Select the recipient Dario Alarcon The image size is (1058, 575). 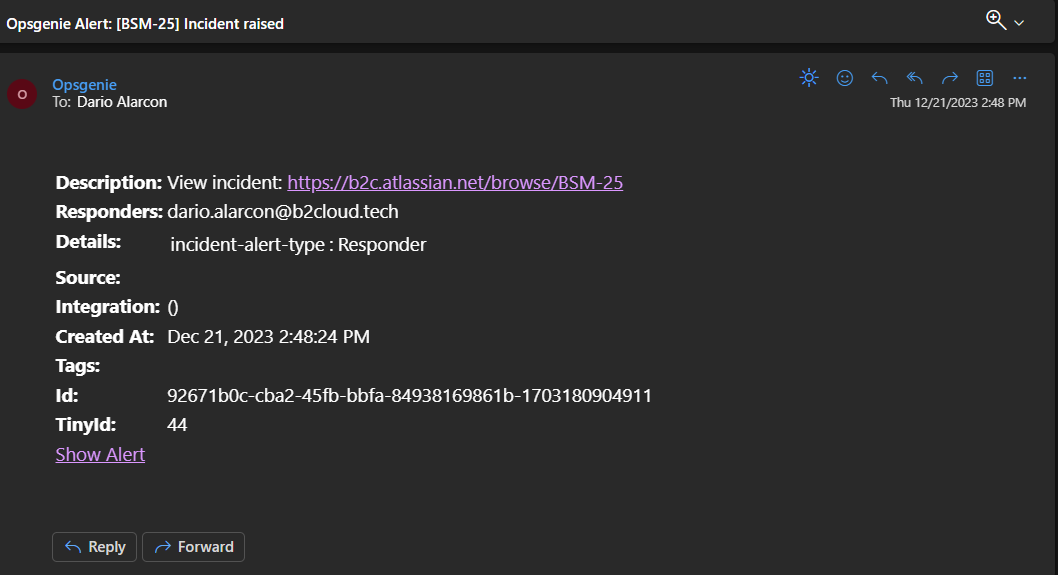tap(122, 102)
